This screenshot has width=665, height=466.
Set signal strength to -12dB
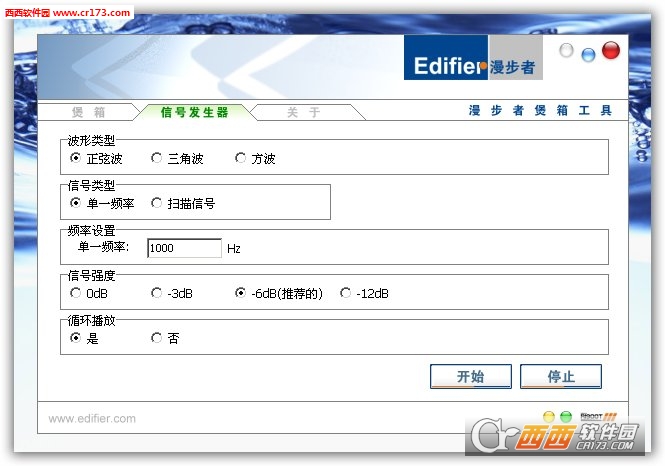364,293
